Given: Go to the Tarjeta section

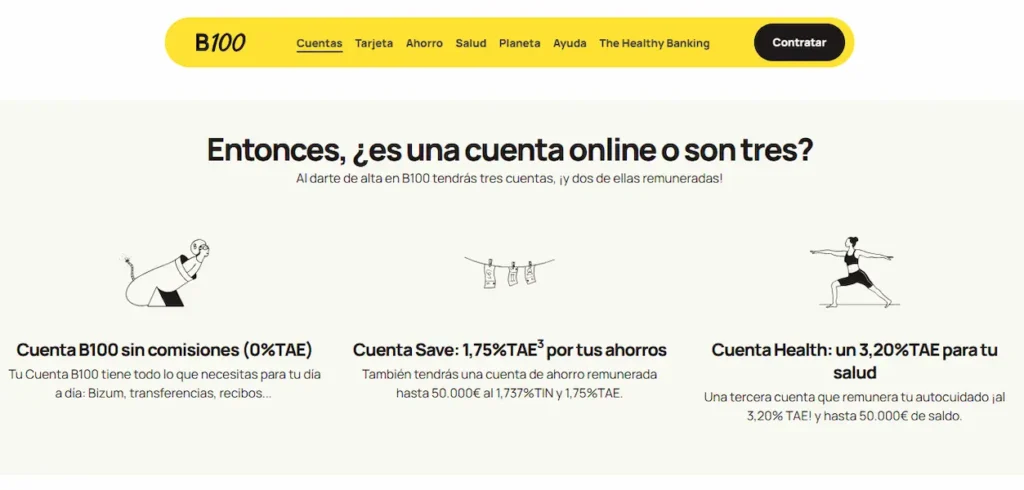Looking at the screenshot, I should [374, 43].
